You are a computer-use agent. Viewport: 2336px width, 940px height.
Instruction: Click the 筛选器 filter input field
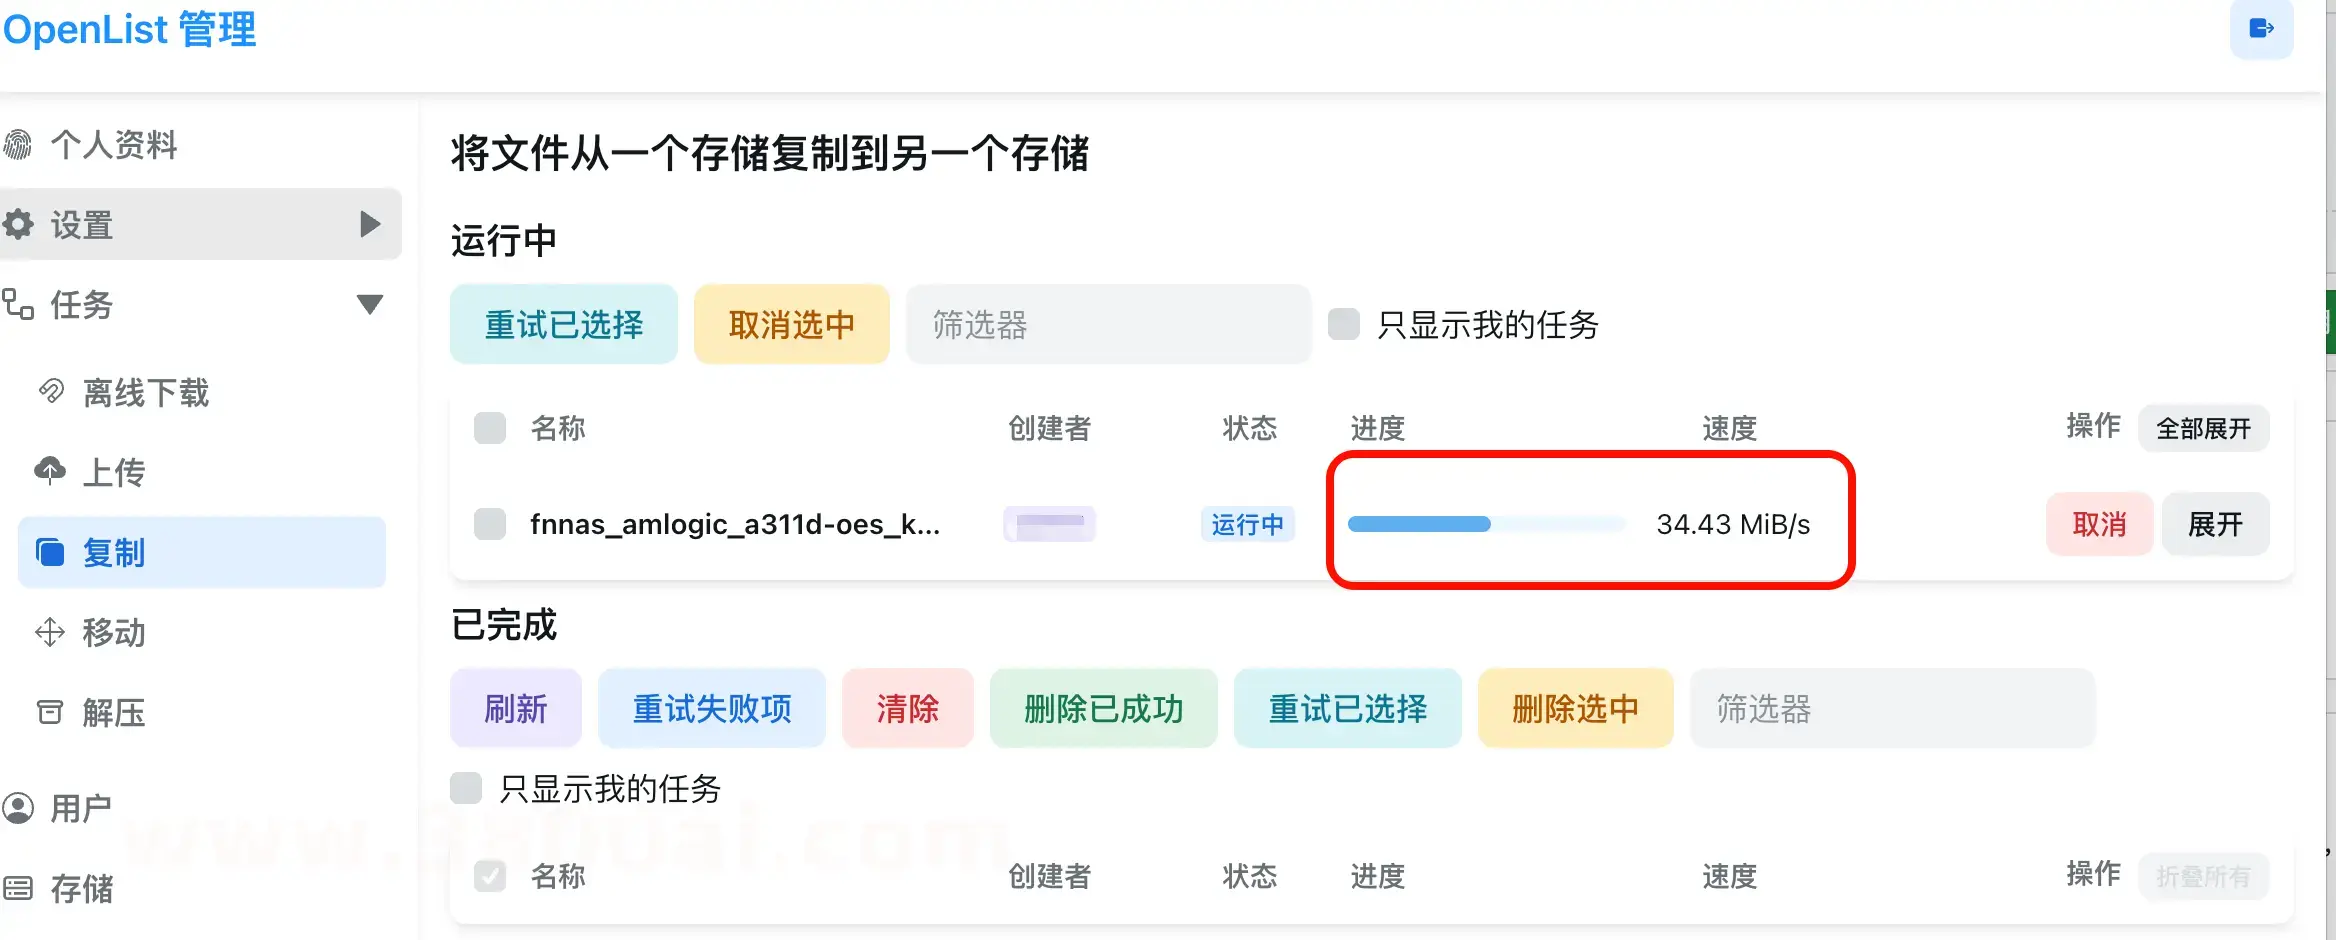coord(1107,324)
